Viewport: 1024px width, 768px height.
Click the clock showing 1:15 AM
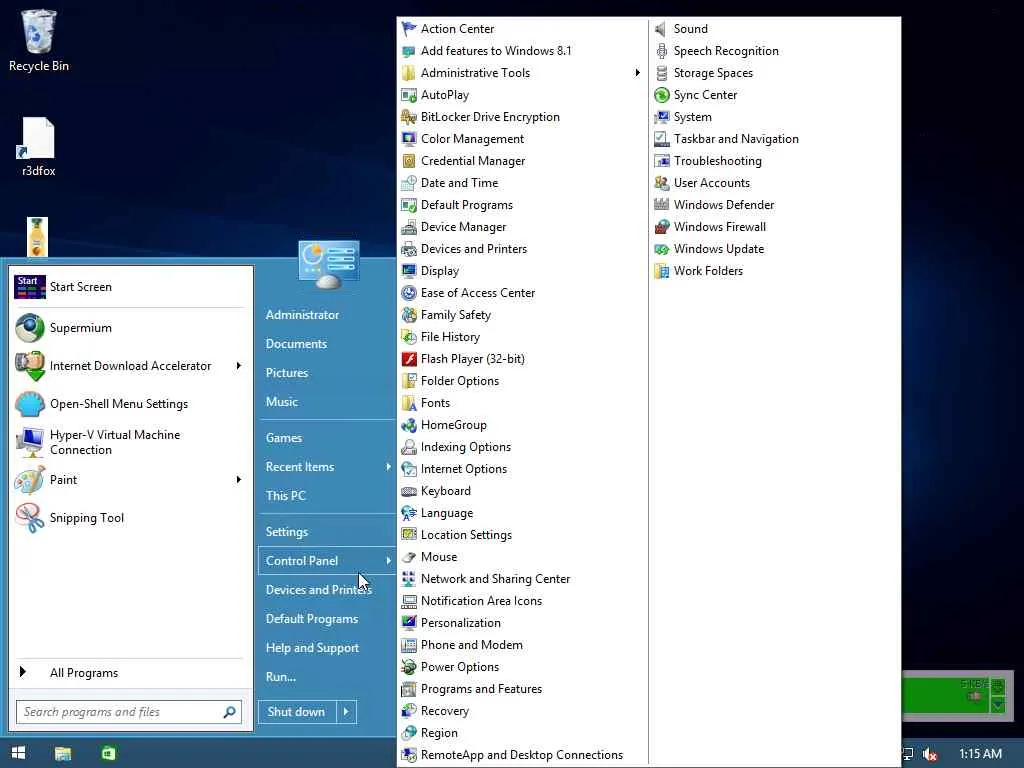click(980, 754)
